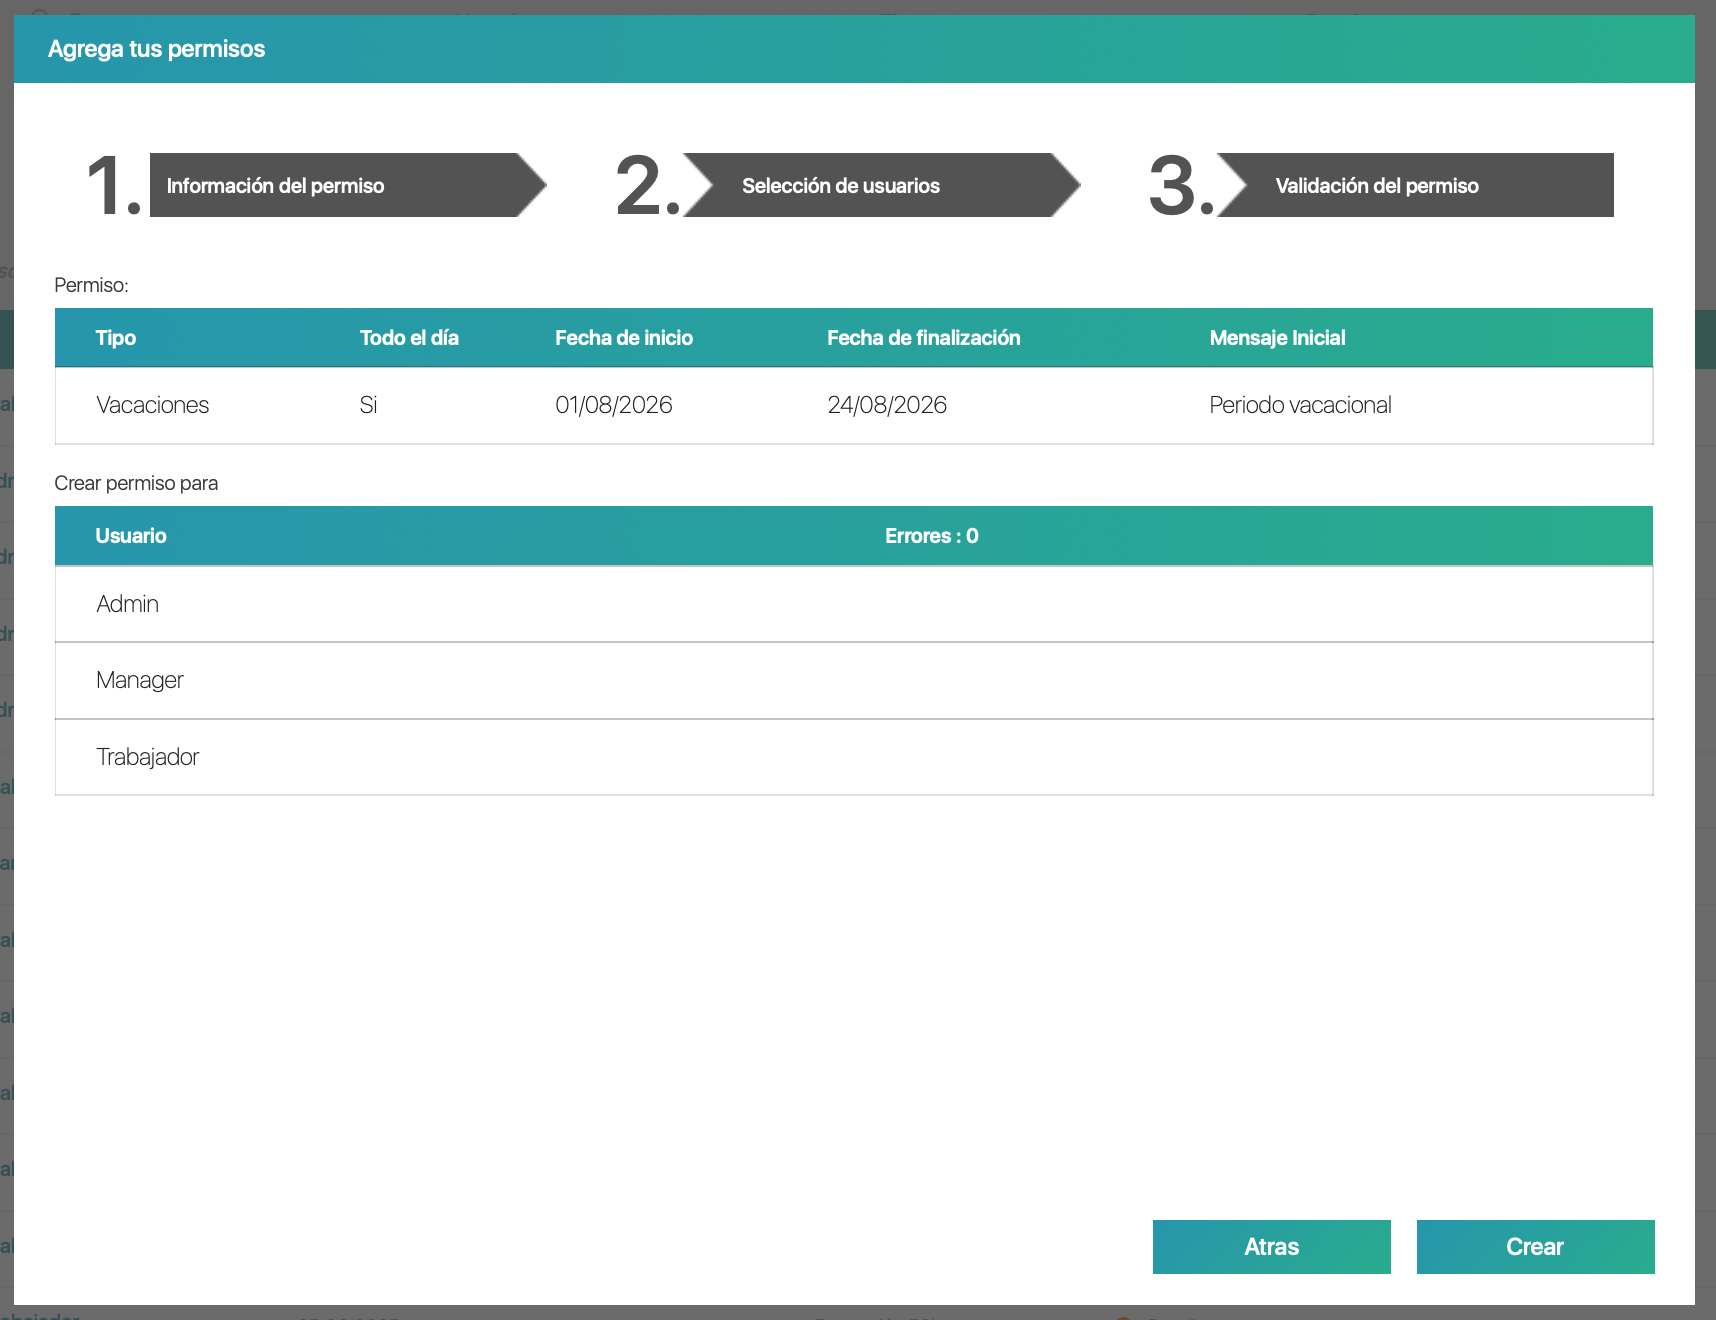The width and height of the screenshot is (1716, 1320).
Task: Click the Crear button
Action: tap(1535, 1247)
